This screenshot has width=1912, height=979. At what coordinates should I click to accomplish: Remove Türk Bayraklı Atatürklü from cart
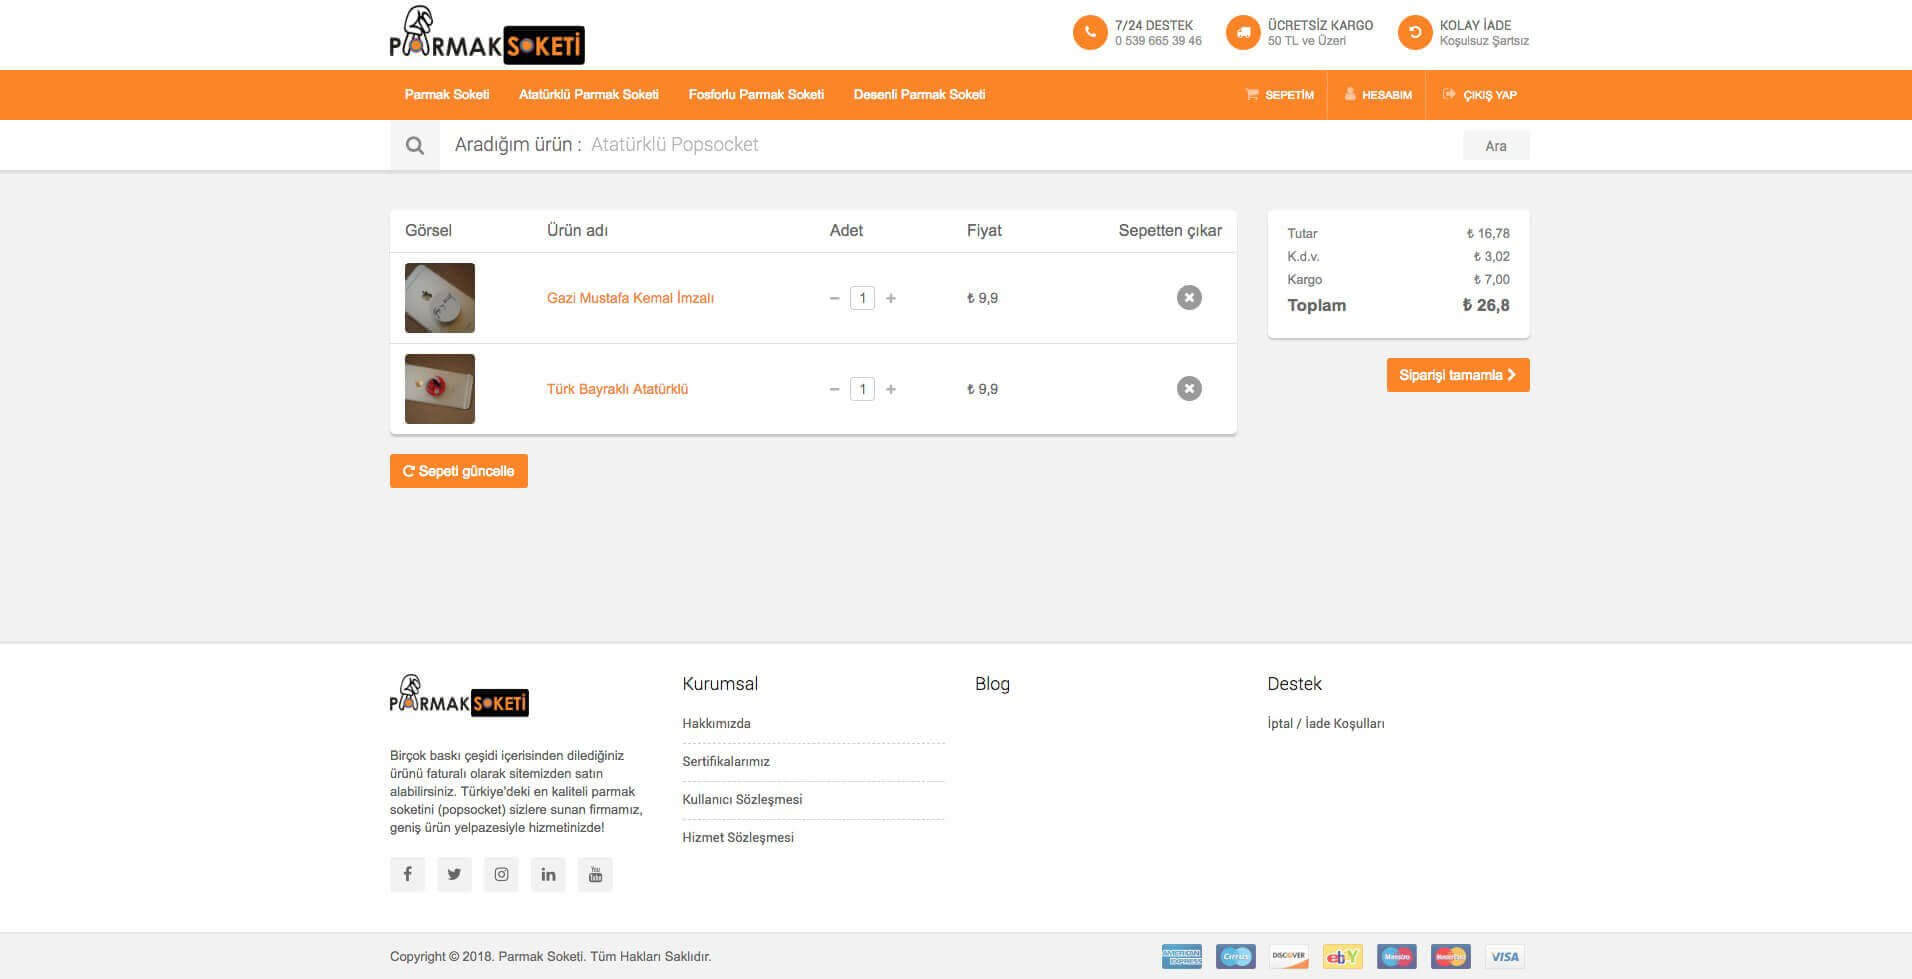tap(1188, 388)
